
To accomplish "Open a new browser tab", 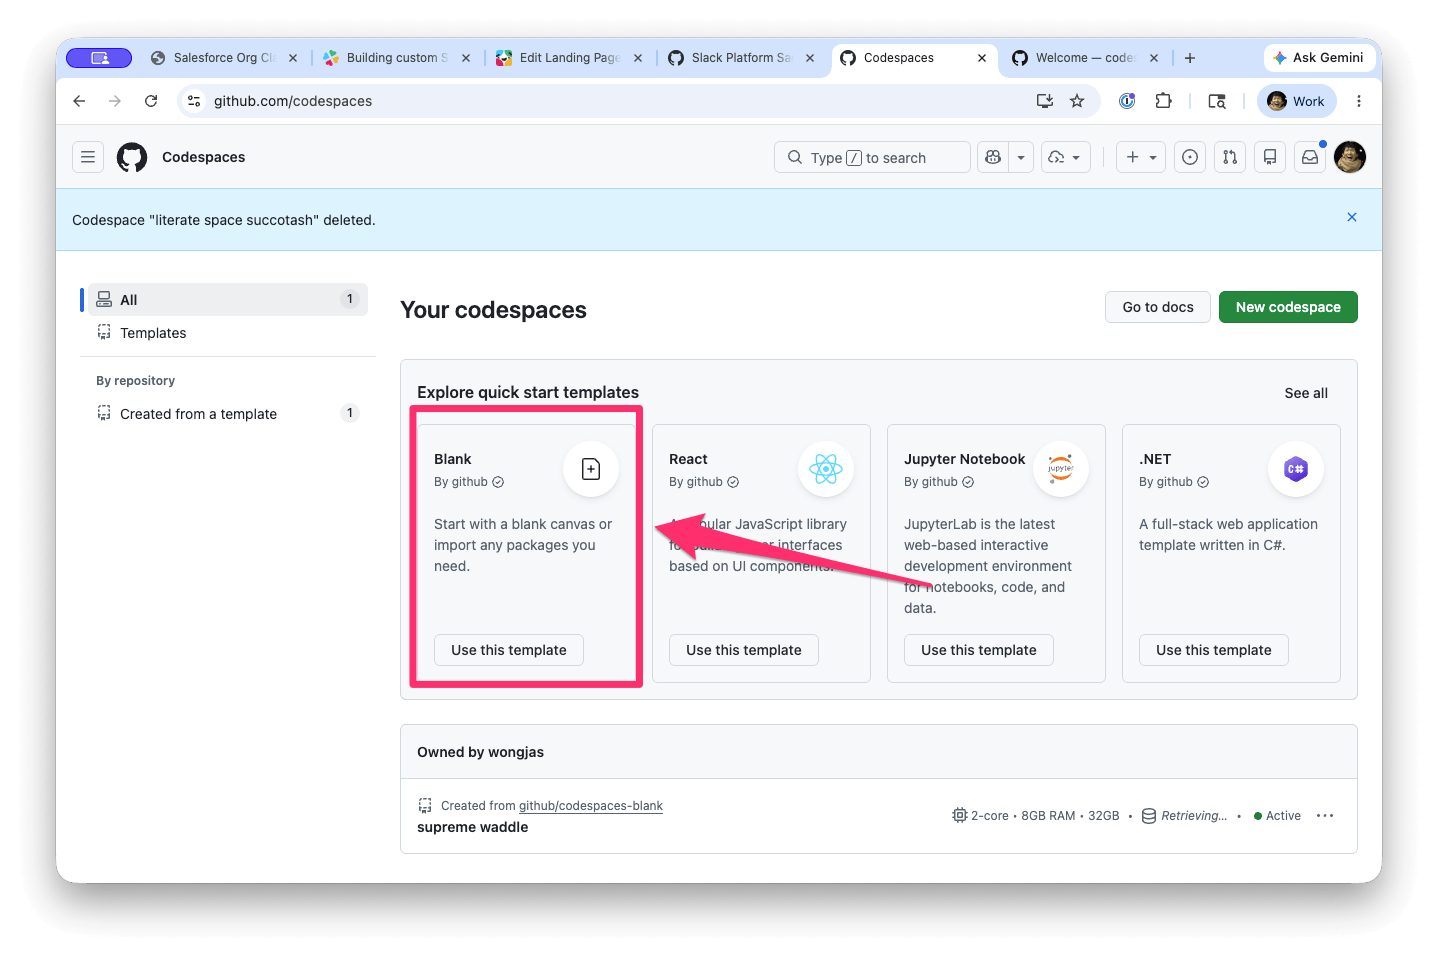I will [1190, 58].
